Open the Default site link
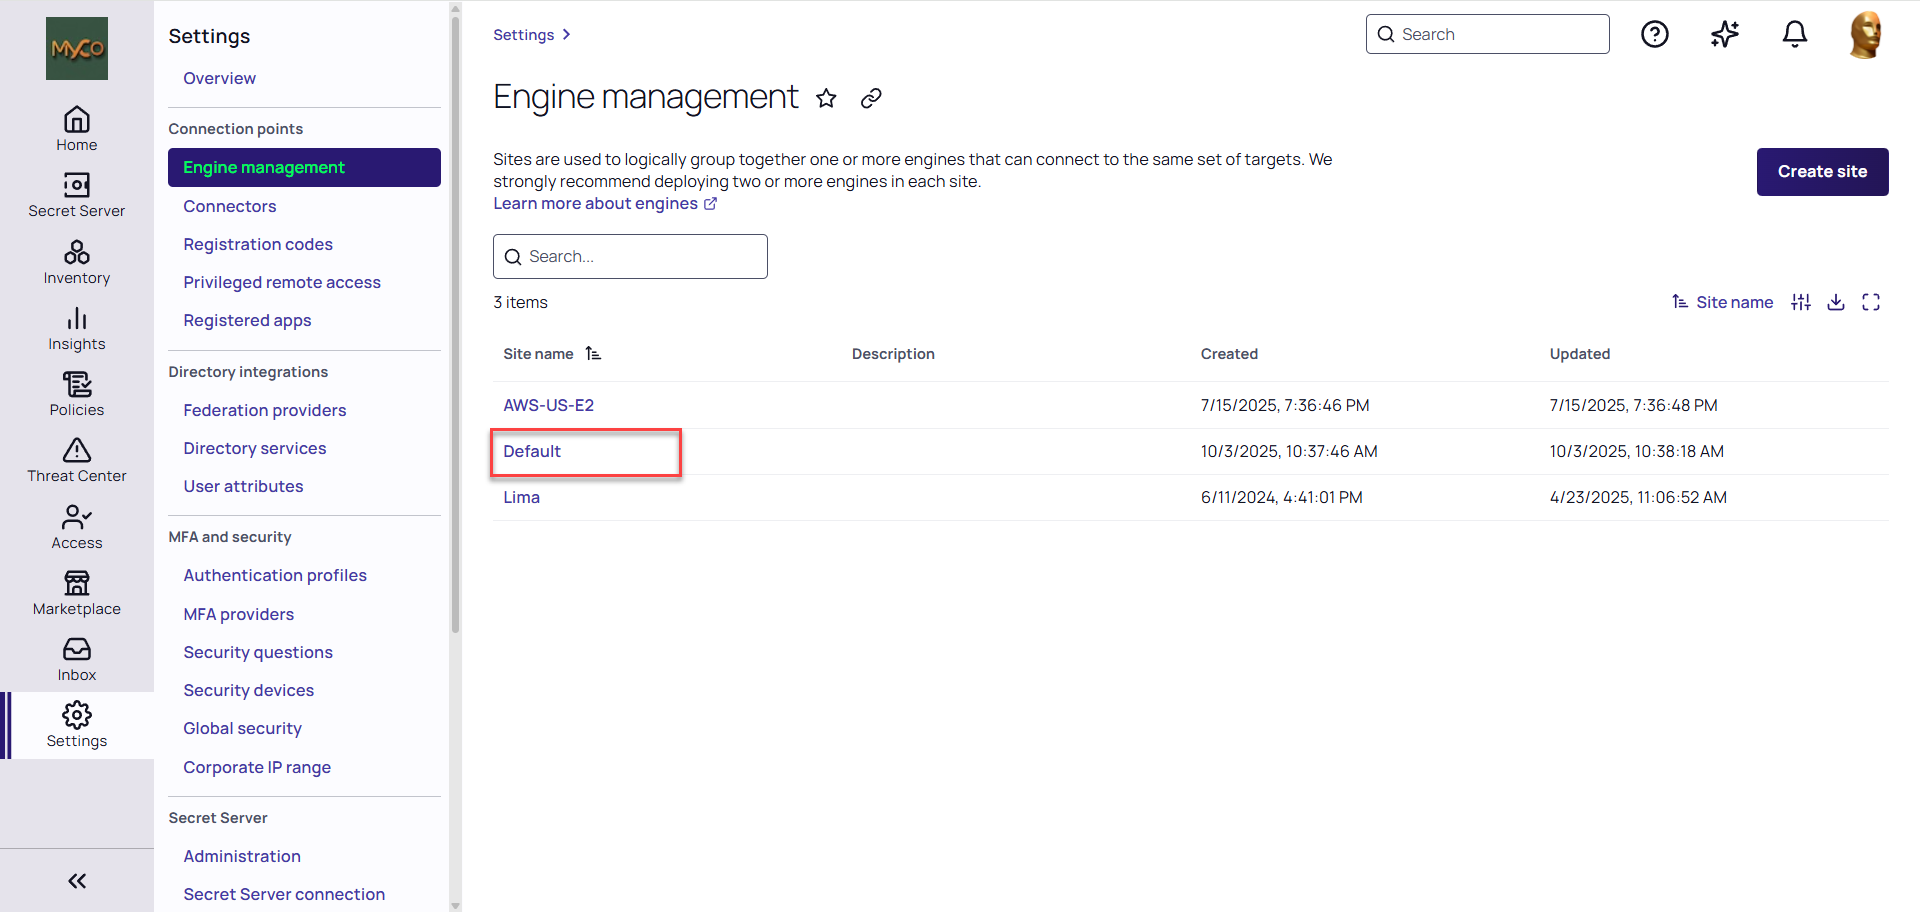The image size is (1920, 912). click(532, 452)
